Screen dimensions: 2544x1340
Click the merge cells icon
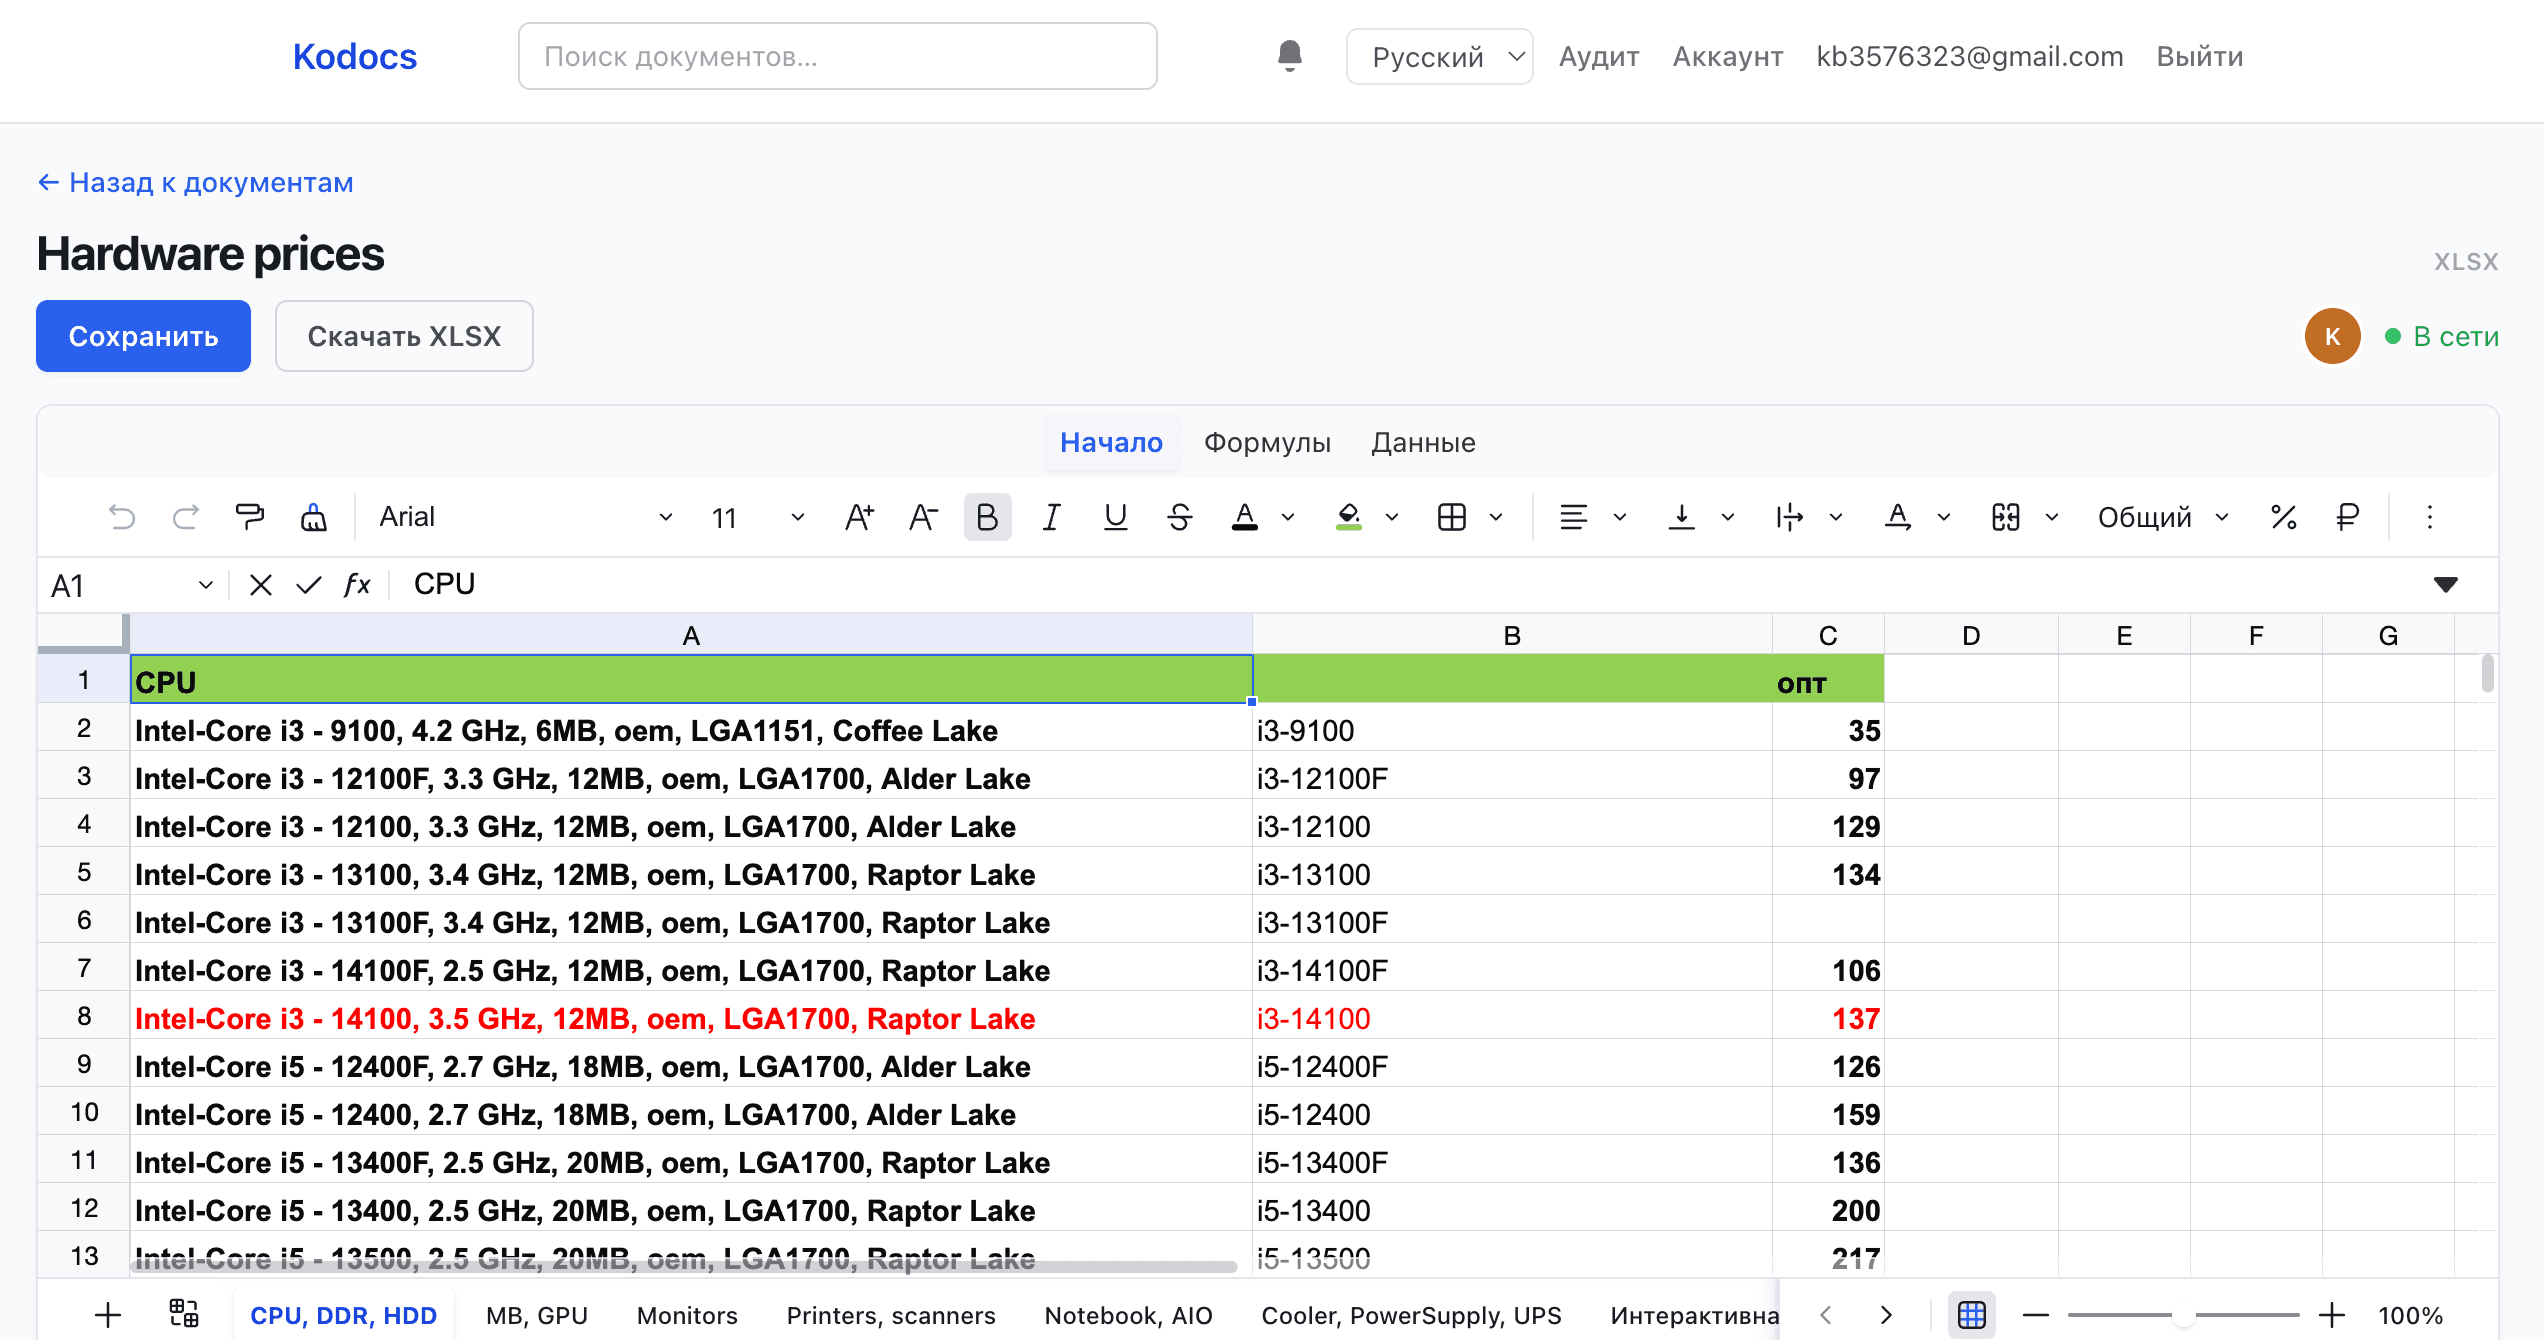point(2006,517)
